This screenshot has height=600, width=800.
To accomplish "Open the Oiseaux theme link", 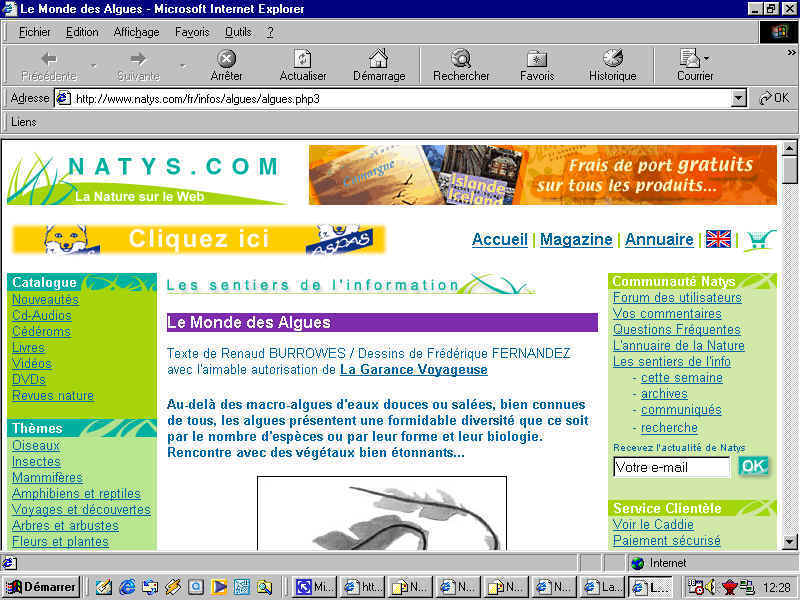I will click(36, 445).
